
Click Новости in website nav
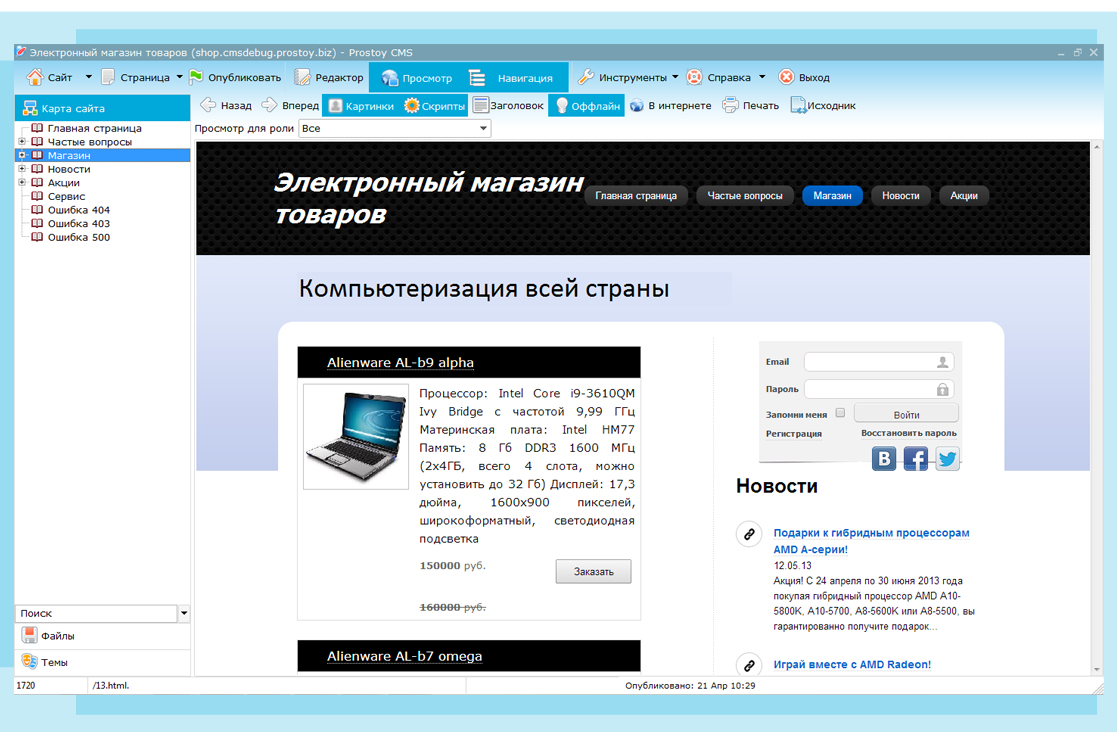(900, 196)
